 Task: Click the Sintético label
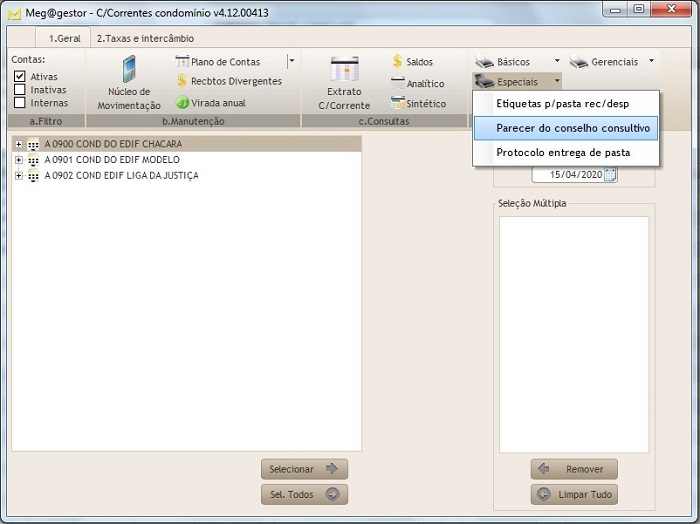pos(426,104)
